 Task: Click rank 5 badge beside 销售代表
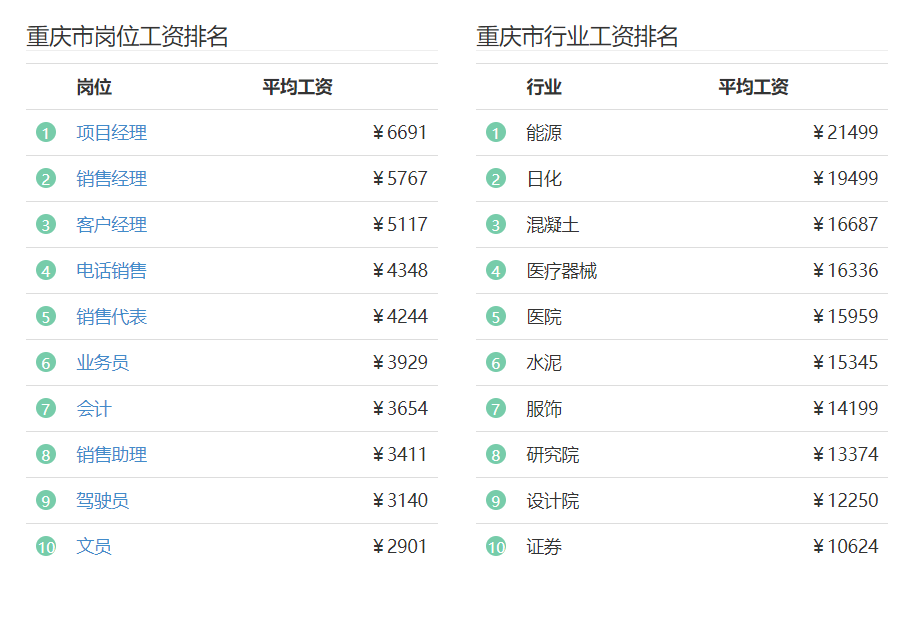click(46, 316)
